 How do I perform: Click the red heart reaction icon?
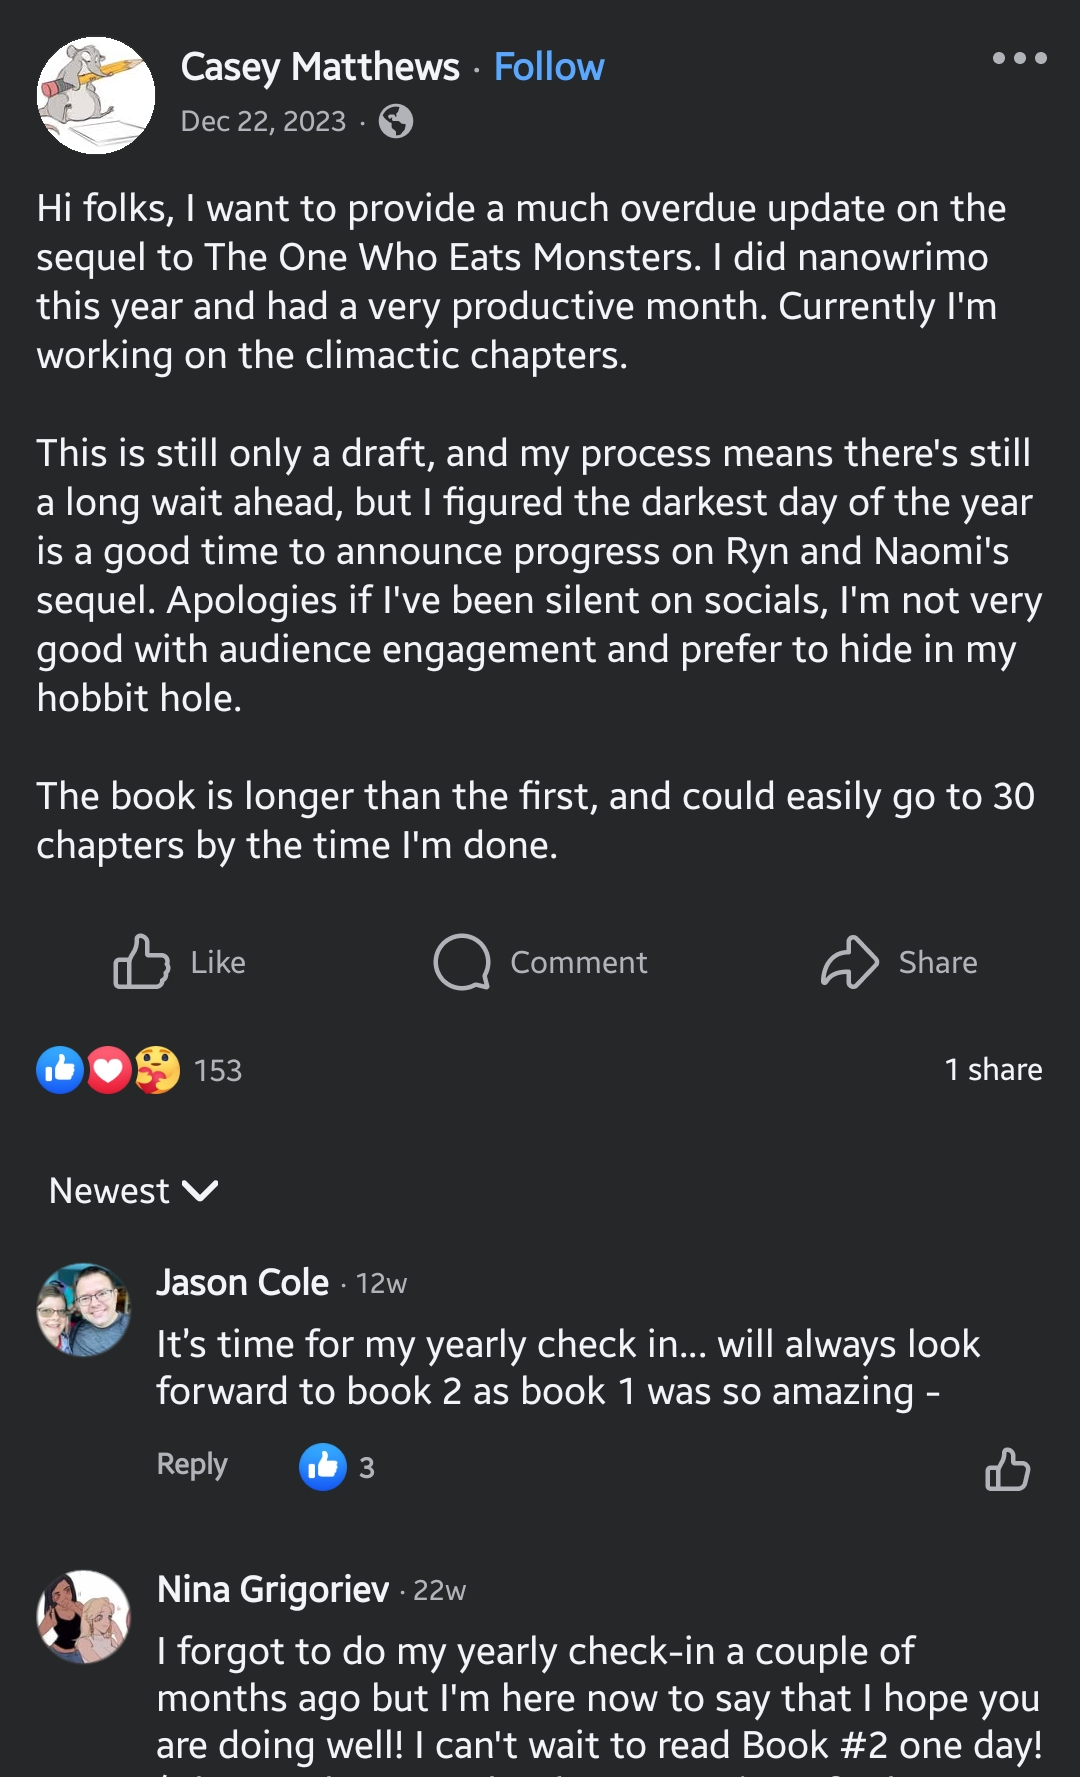click(108, 1070)
